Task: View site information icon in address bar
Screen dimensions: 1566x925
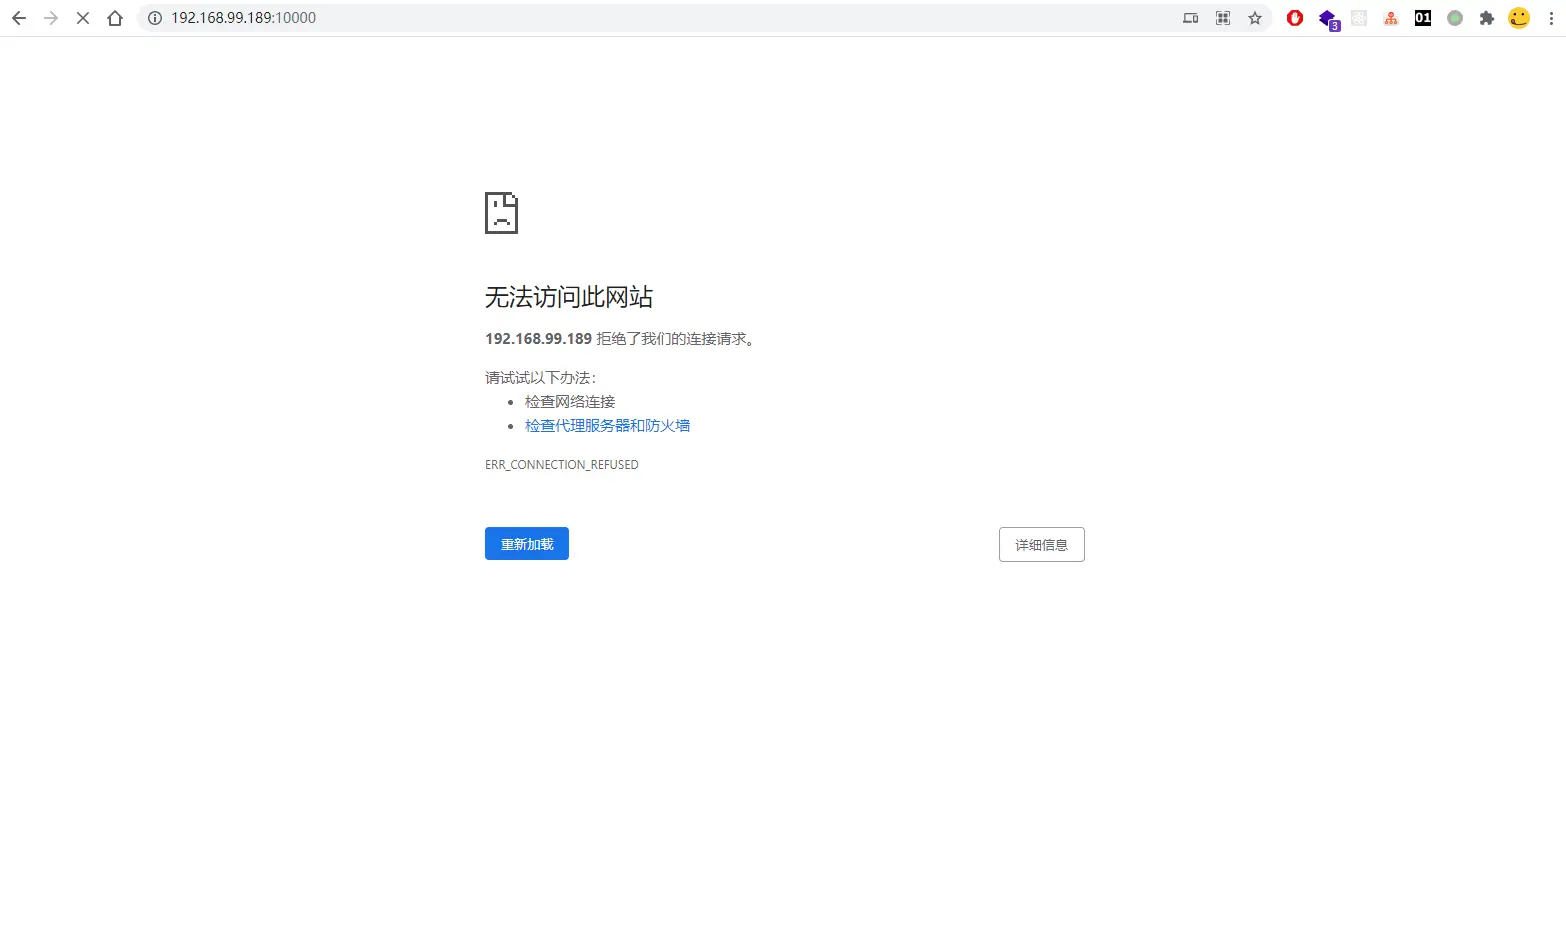Action: [x=155, y=18]
